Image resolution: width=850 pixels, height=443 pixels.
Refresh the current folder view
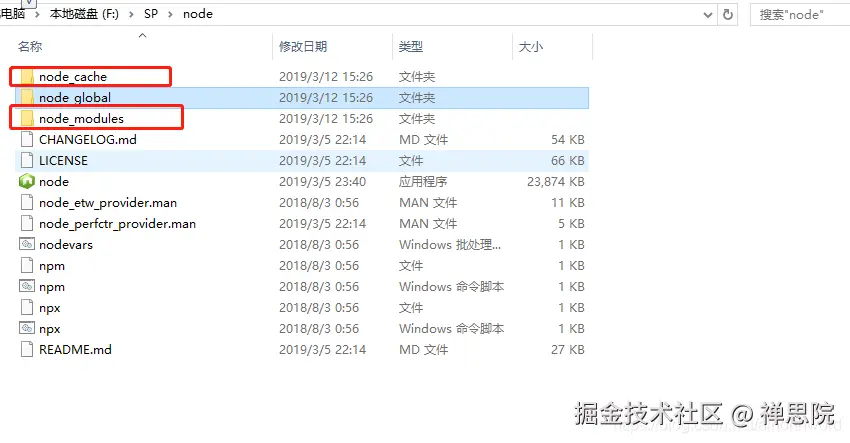(727, 15)
